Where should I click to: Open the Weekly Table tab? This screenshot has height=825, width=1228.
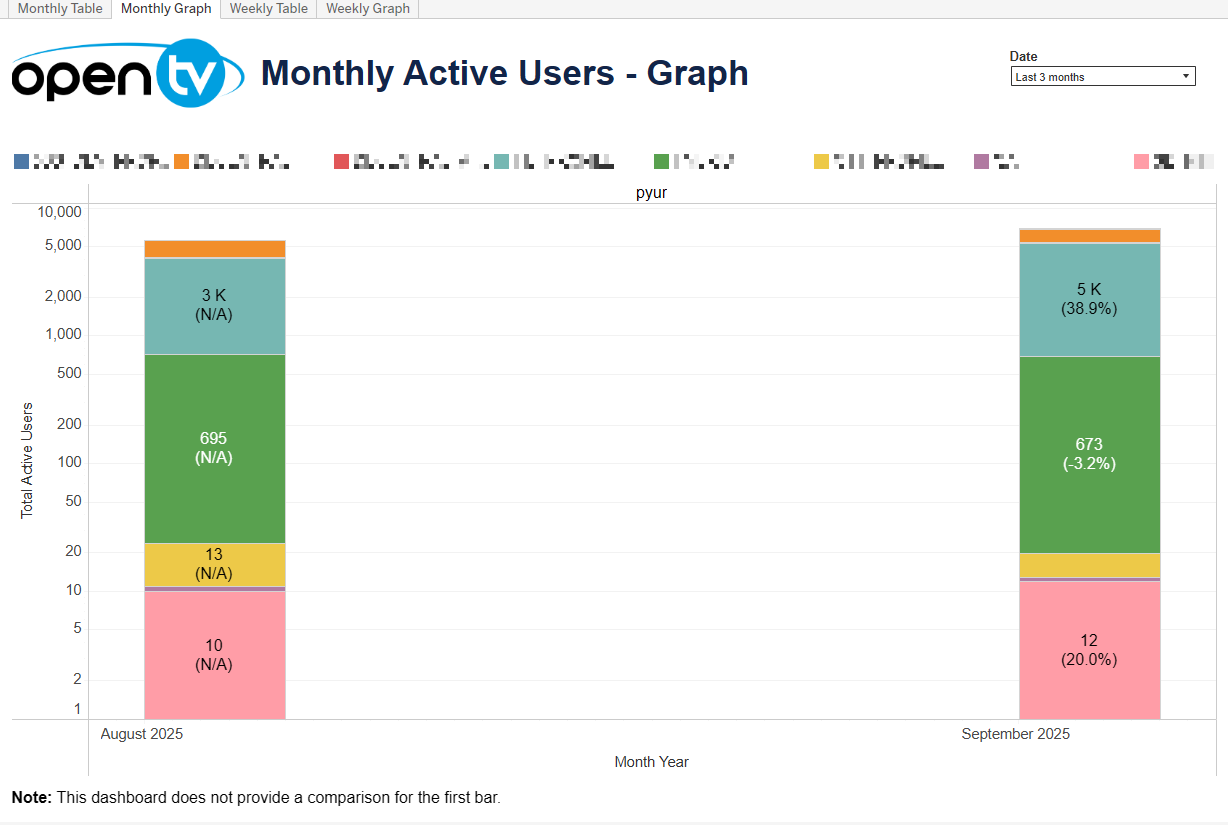pyautogui.click(x=268, y=9)
